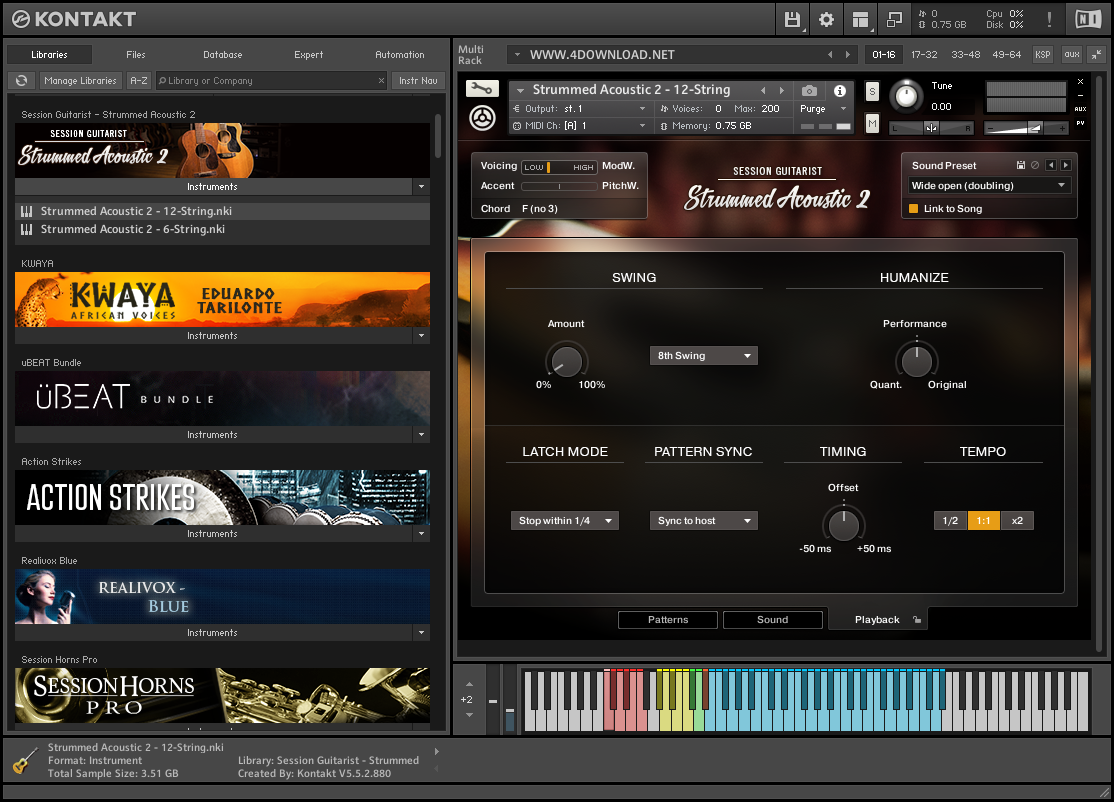This screenshot has height=802, width=1114.
Task: Click the Action Strikes Instruments bar
Action: click(x=213, y=533)
